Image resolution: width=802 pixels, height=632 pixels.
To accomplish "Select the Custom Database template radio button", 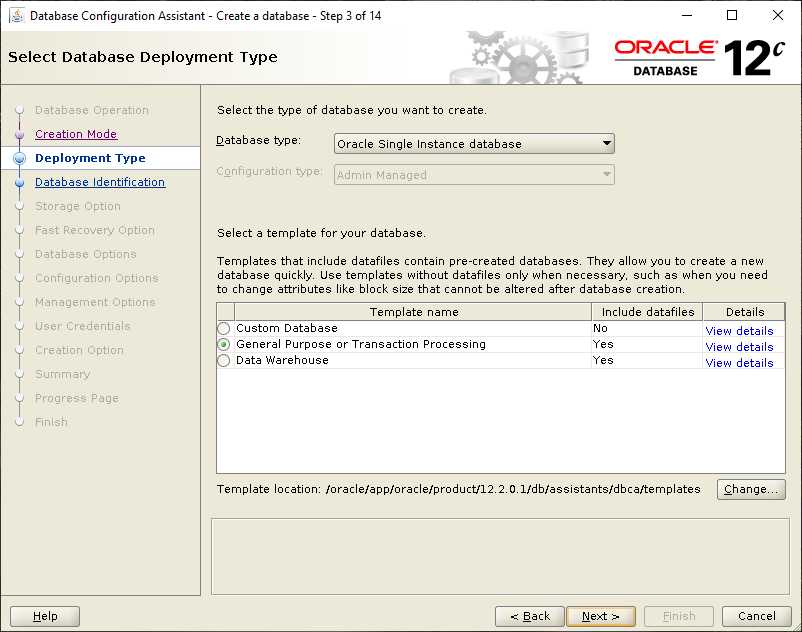I will [224, 328].
